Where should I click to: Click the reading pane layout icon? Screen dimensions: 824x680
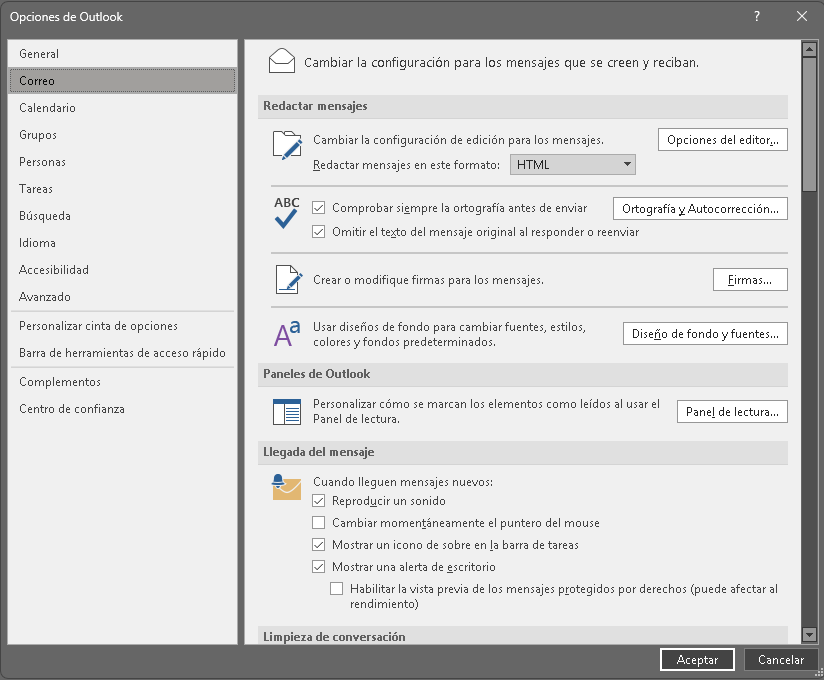pyautogui.click(x=287, y=411)
